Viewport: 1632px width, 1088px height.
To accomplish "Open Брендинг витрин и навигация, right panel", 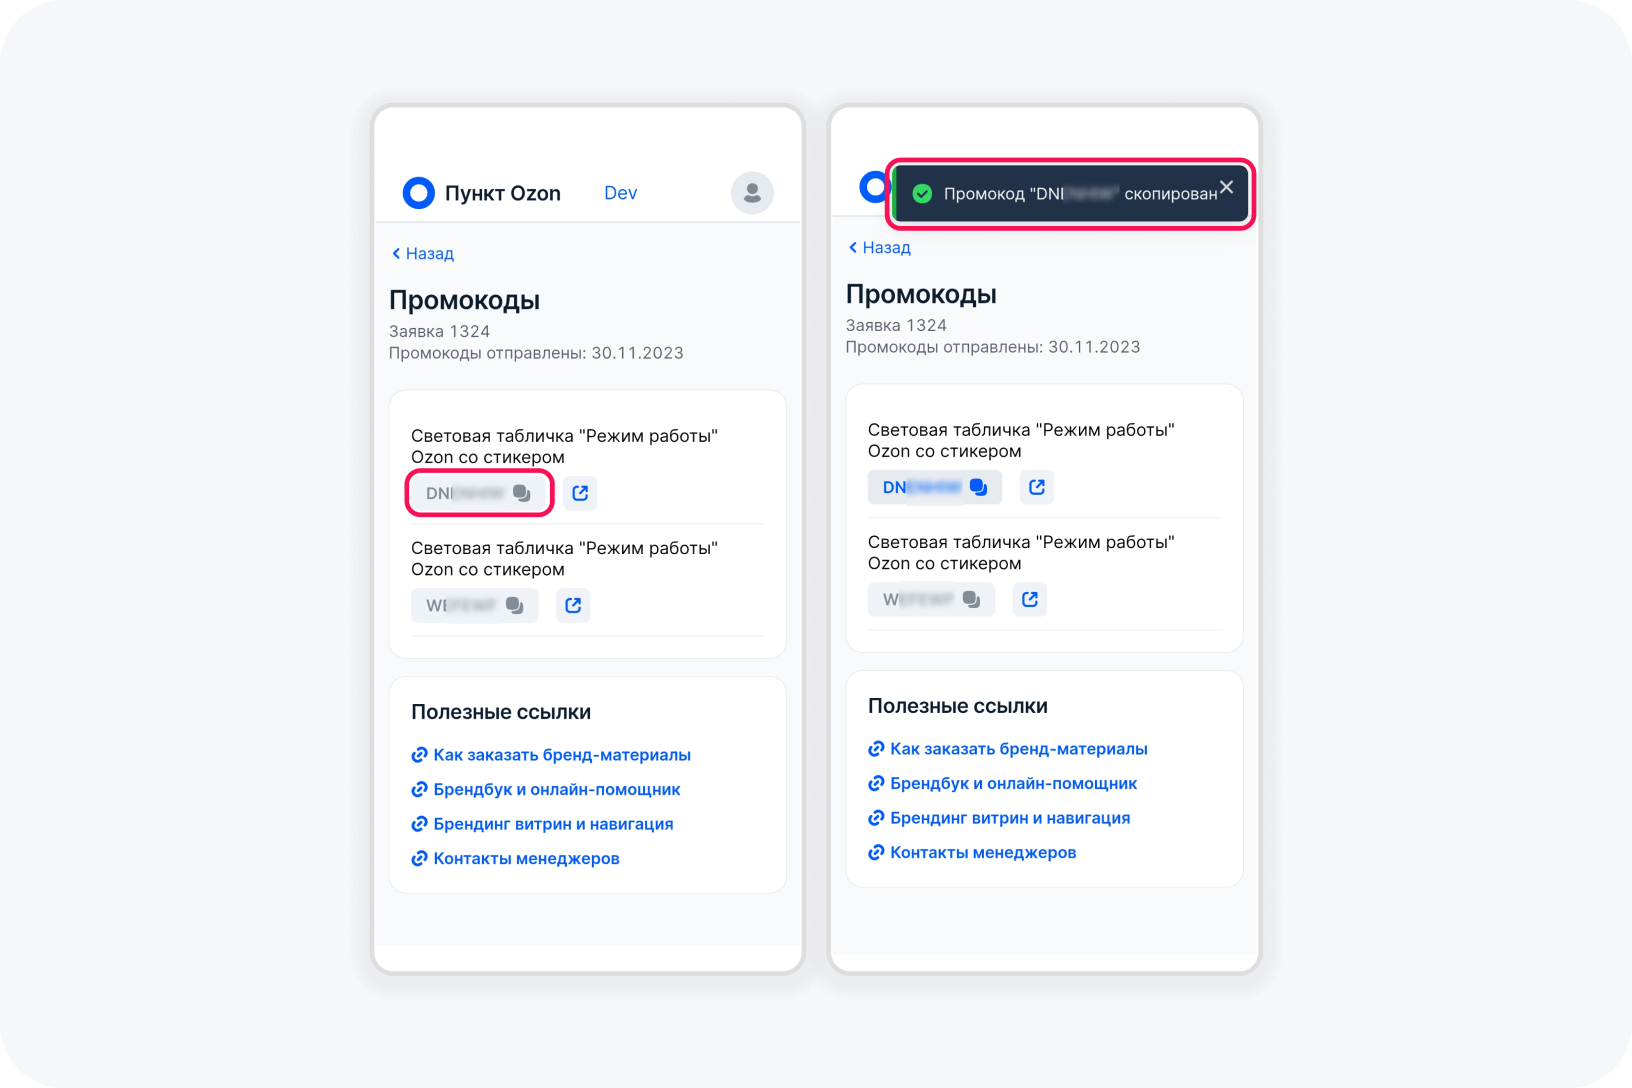I will point(999,818).
